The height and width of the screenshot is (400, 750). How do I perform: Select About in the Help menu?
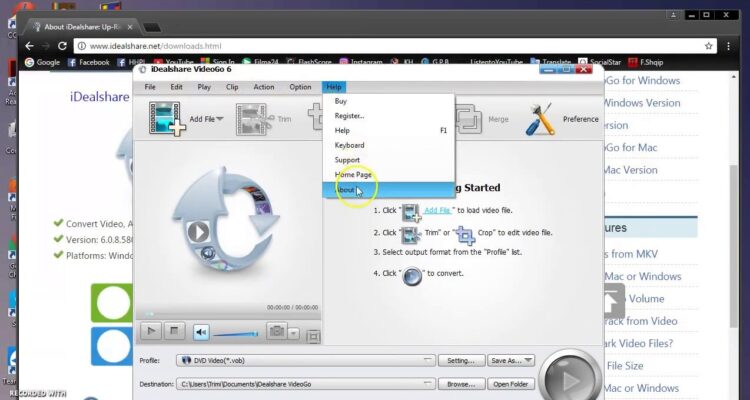point(388,189)
